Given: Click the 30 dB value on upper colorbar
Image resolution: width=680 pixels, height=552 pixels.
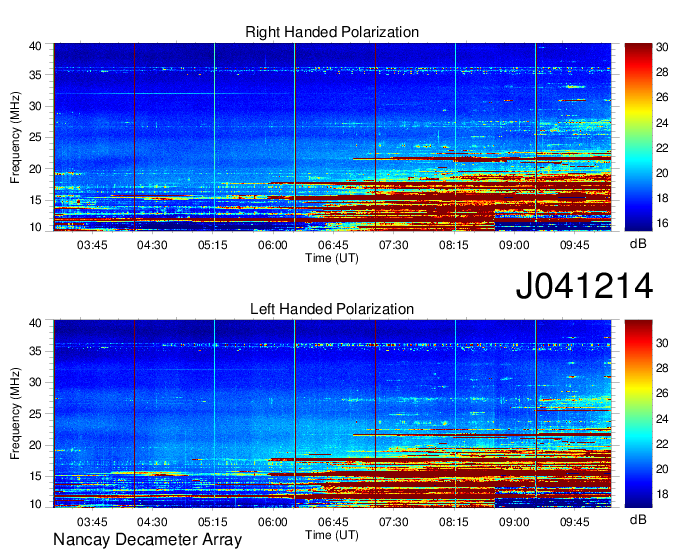Looking at the screenshot, I should coord(662,47).
